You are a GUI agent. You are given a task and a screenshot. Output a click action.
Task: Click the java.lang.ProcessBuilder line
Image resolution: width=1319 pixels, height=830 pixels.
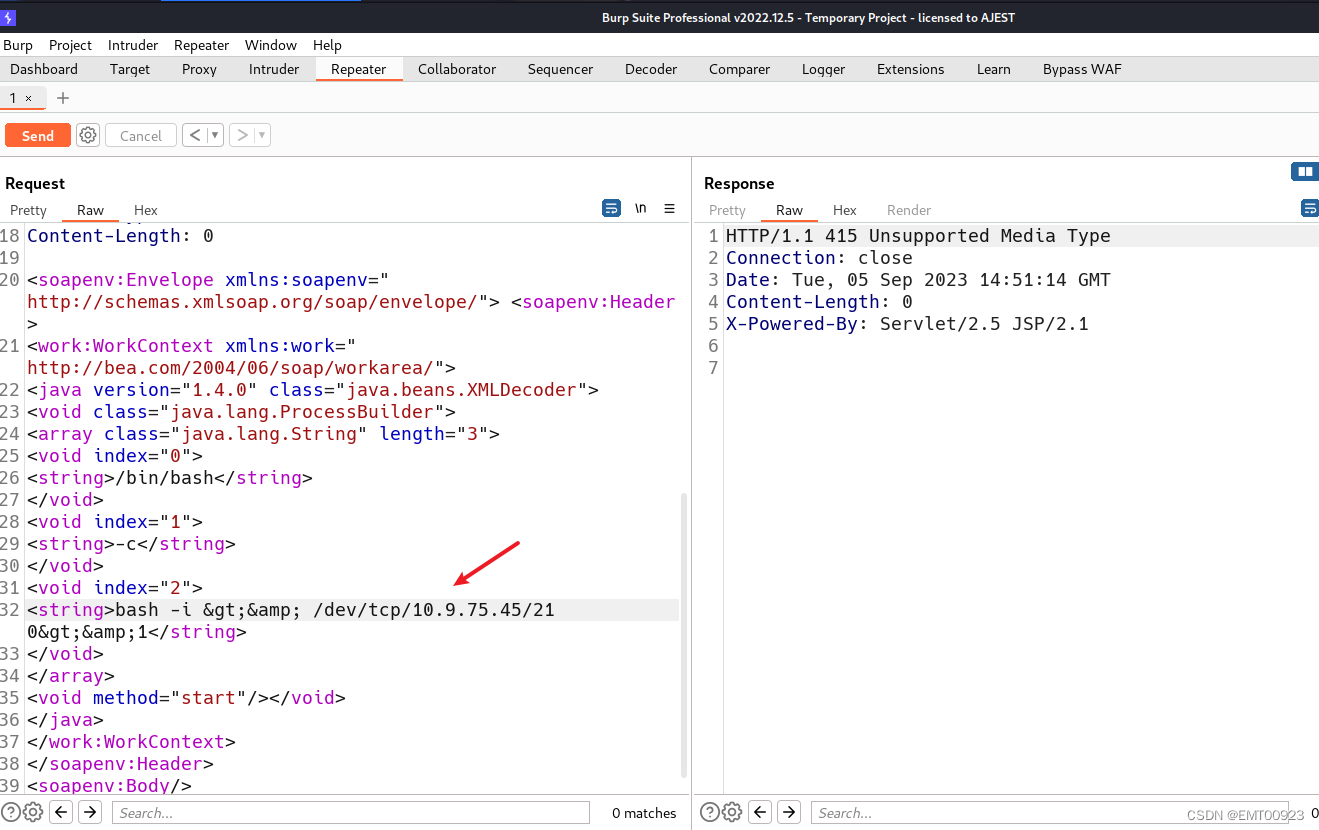click(241, 411)
